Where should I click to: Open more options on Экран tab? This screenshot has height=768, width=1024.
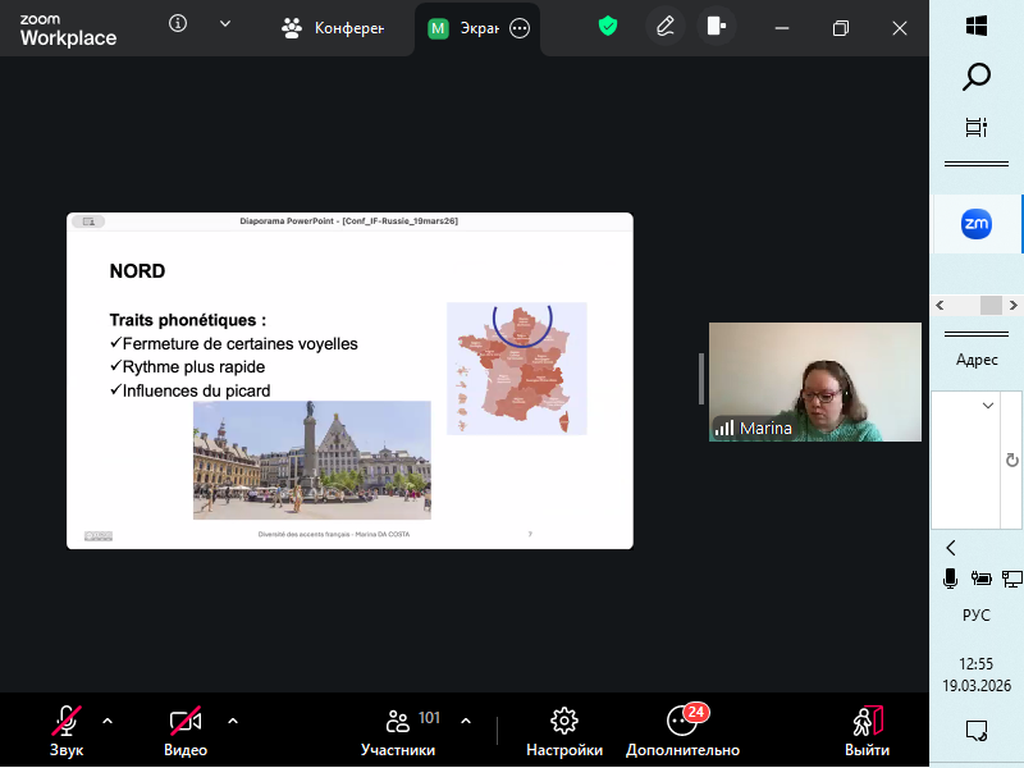point(519,29)
